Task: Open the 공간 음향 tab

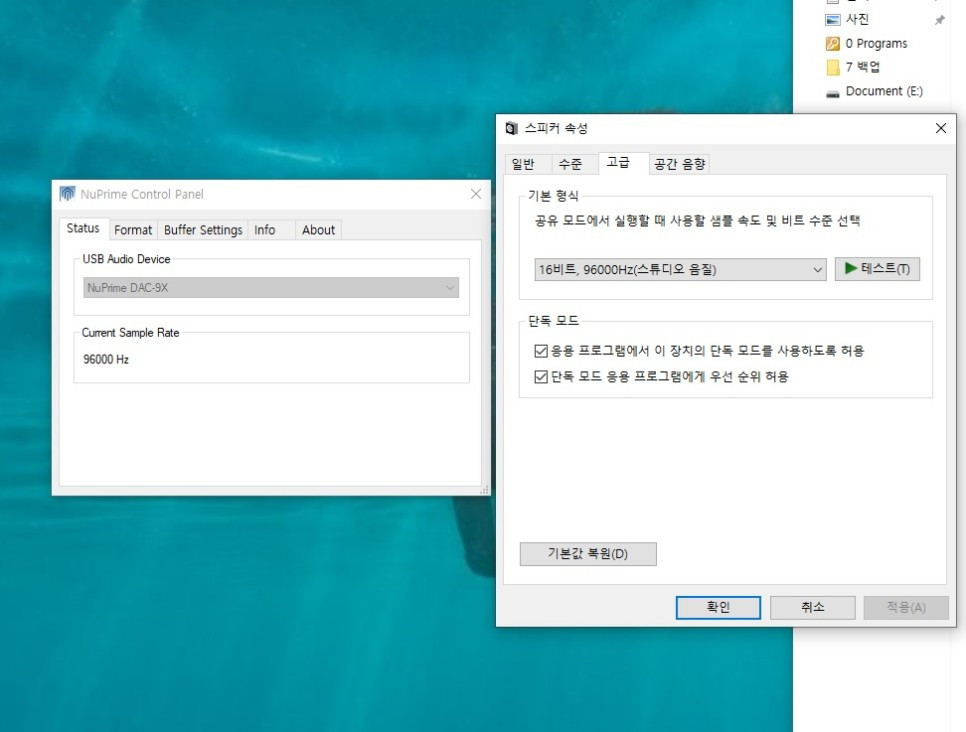Action: (x=680, y=165)
